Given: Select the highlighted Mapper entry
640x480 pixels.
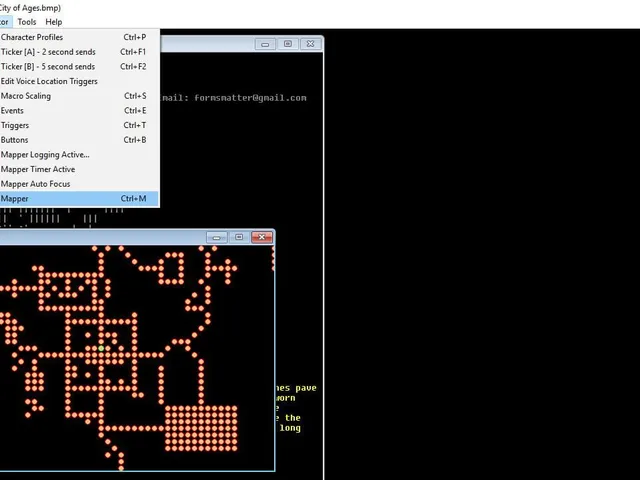Looking at the screenshot, I should 80,199.
